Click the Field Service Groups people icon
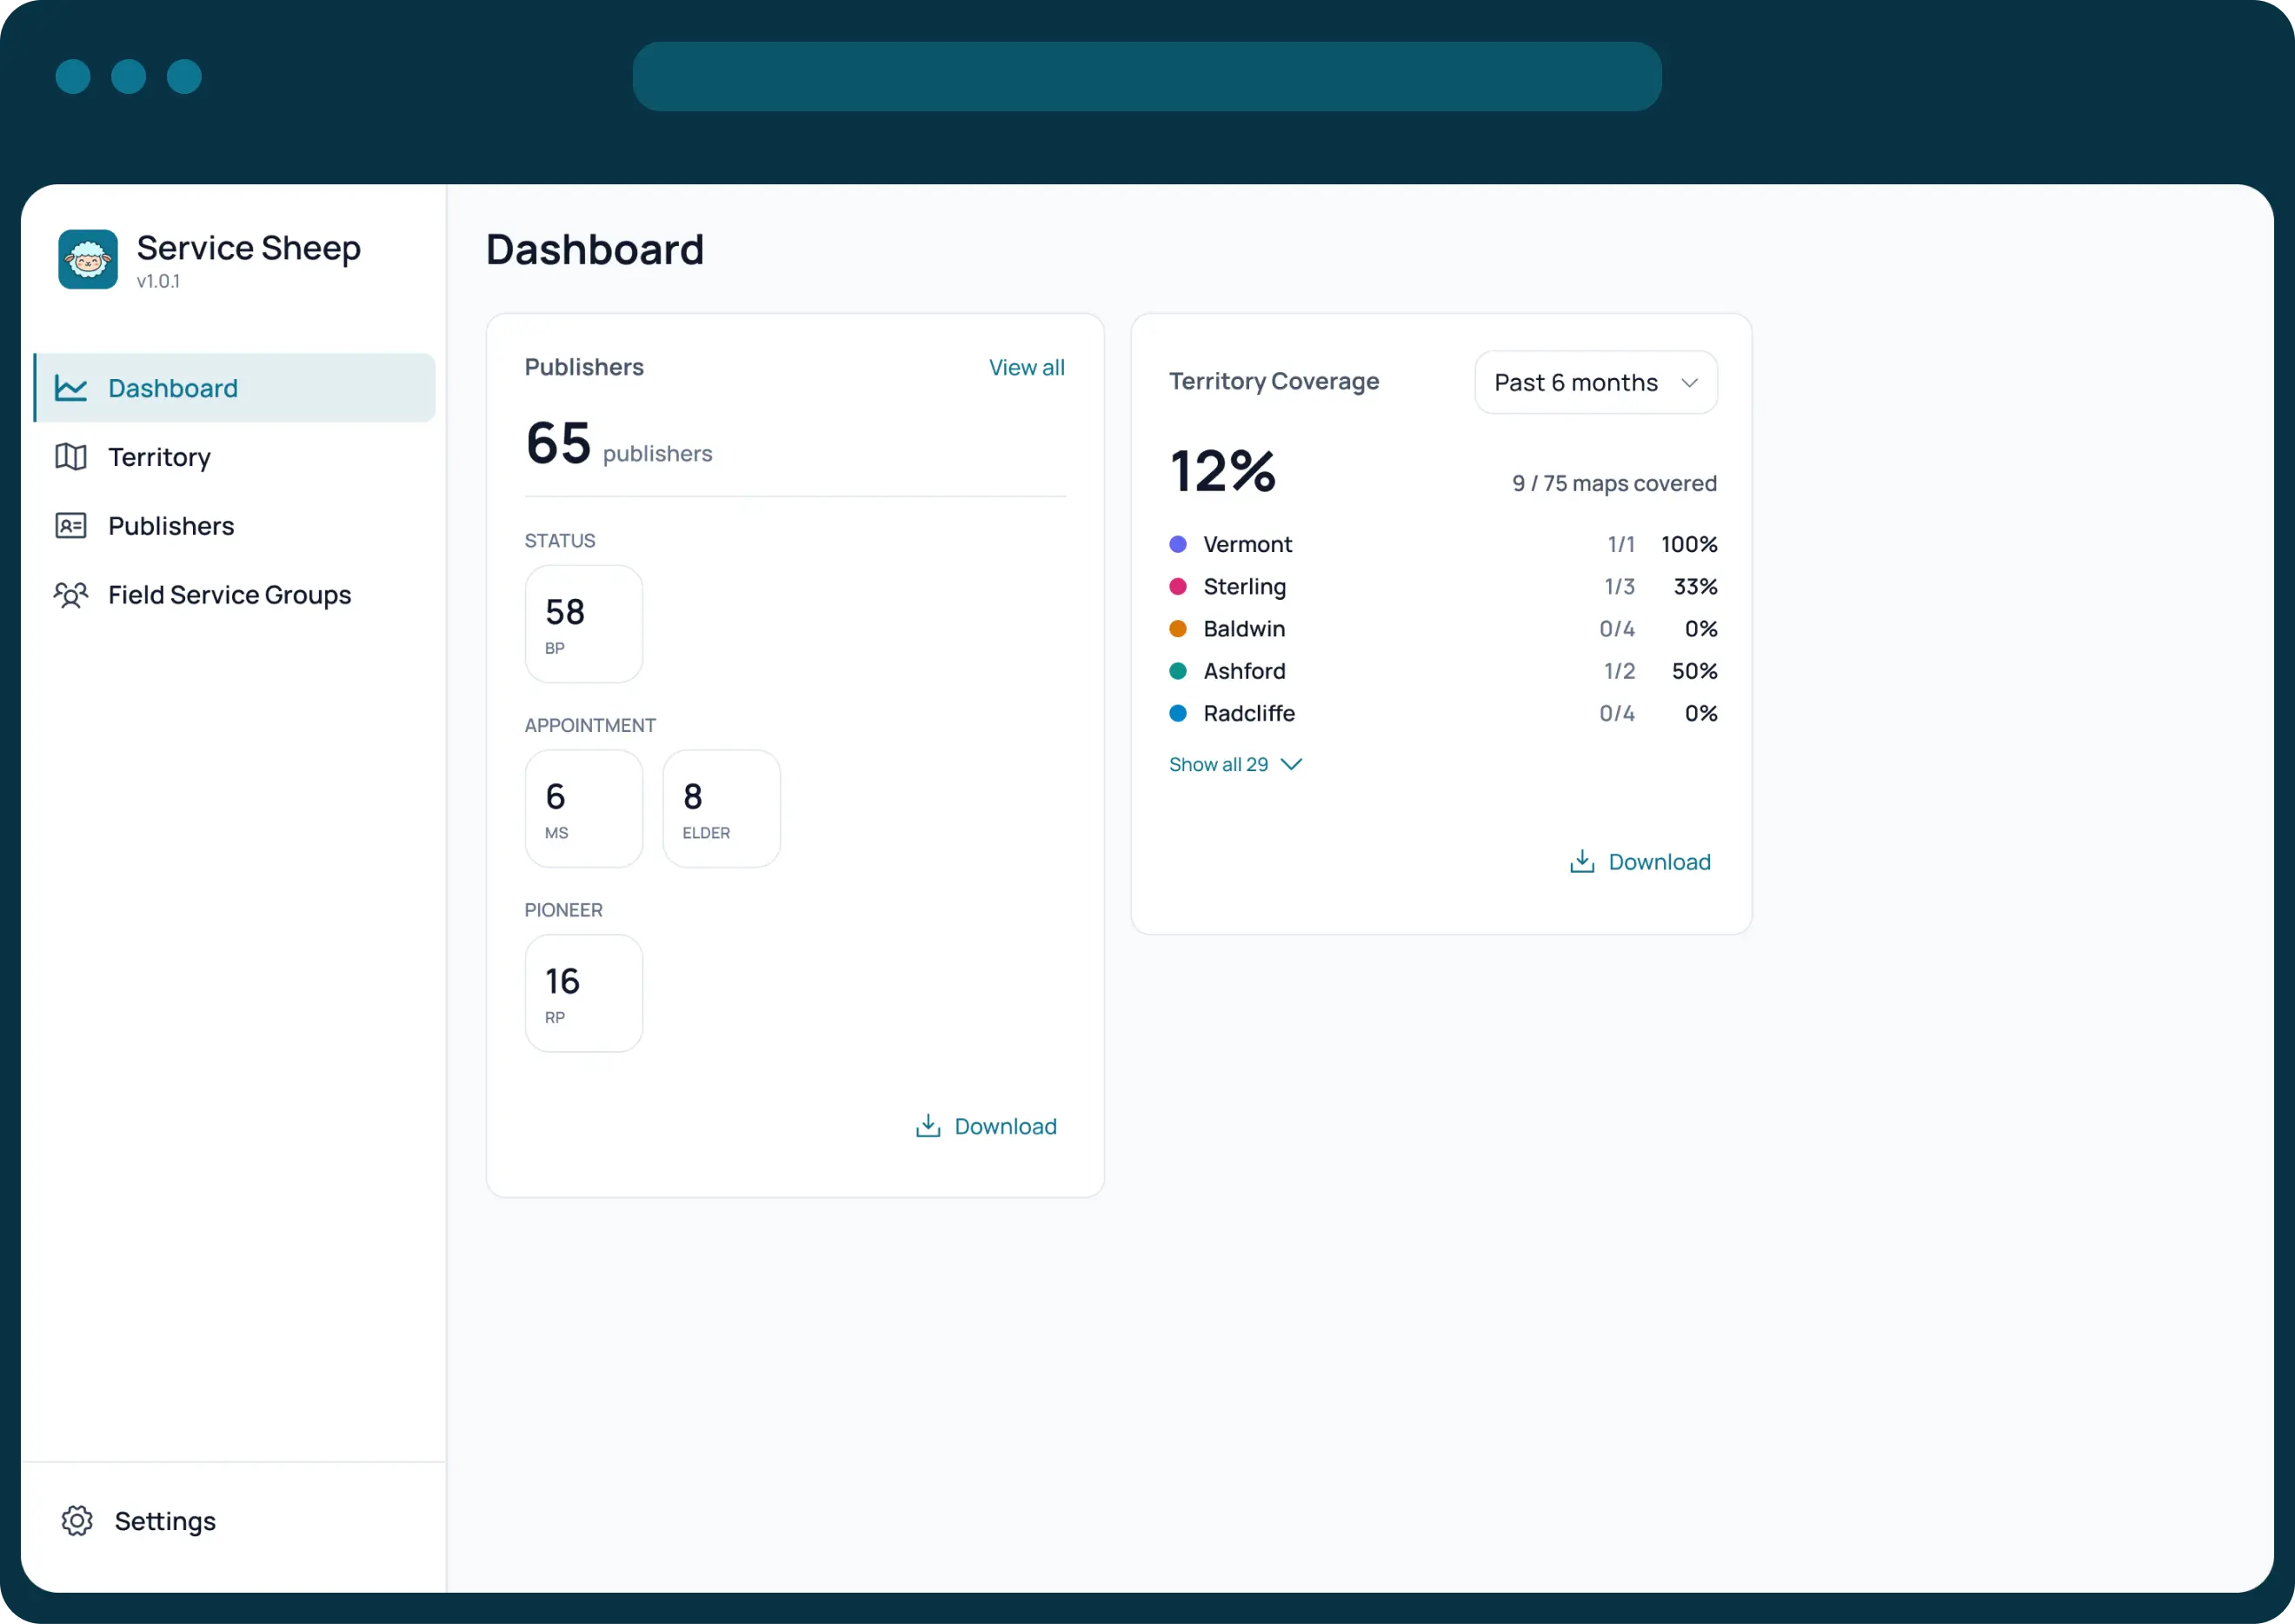 click(x=71, y=595)
